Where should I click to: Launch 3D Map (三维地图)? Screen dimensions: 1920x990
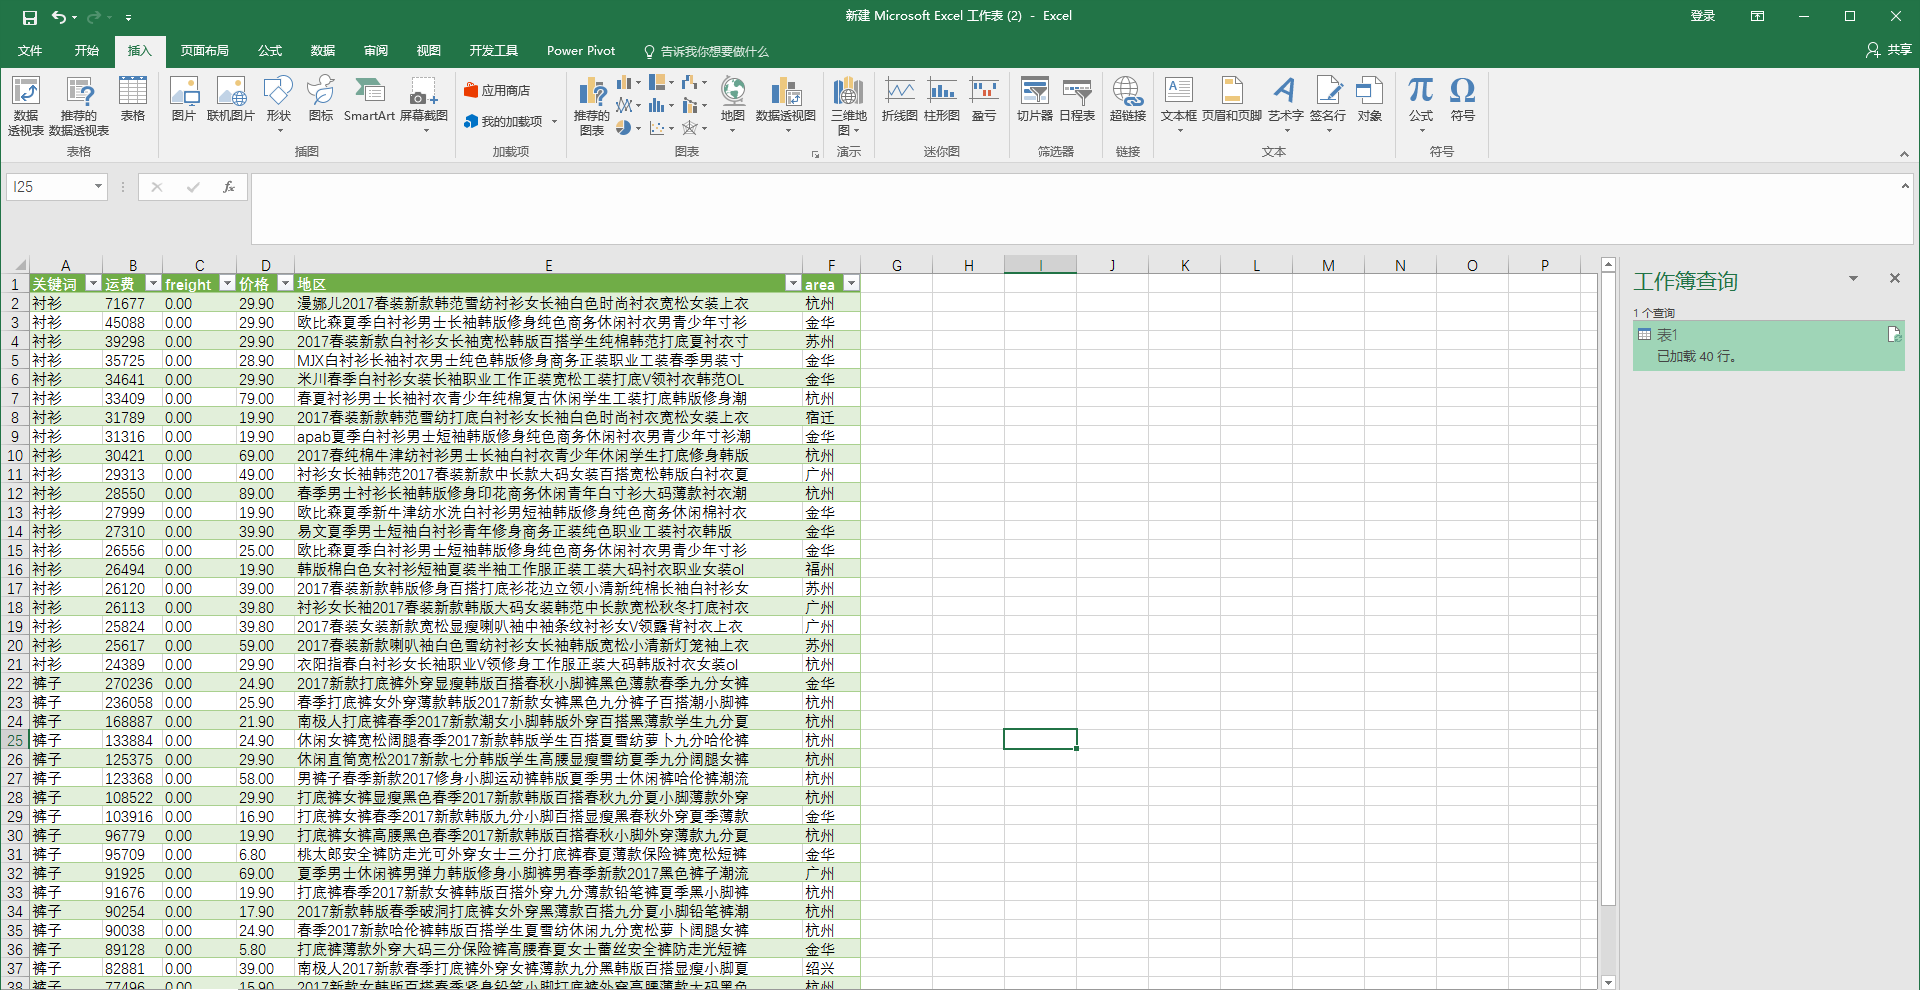coord(849,105)
